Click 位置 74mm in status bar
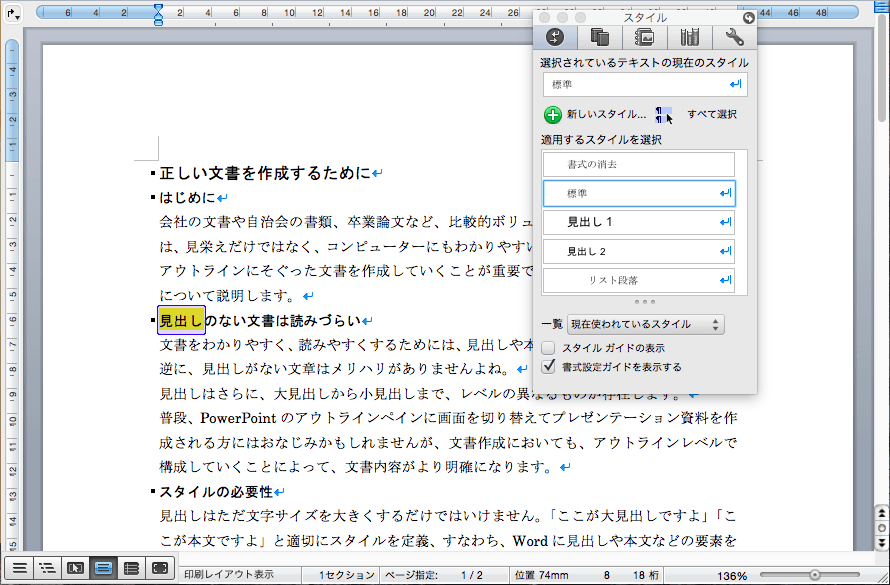Image resolution: width=890 pixels, height=585 pixels. 541,575
